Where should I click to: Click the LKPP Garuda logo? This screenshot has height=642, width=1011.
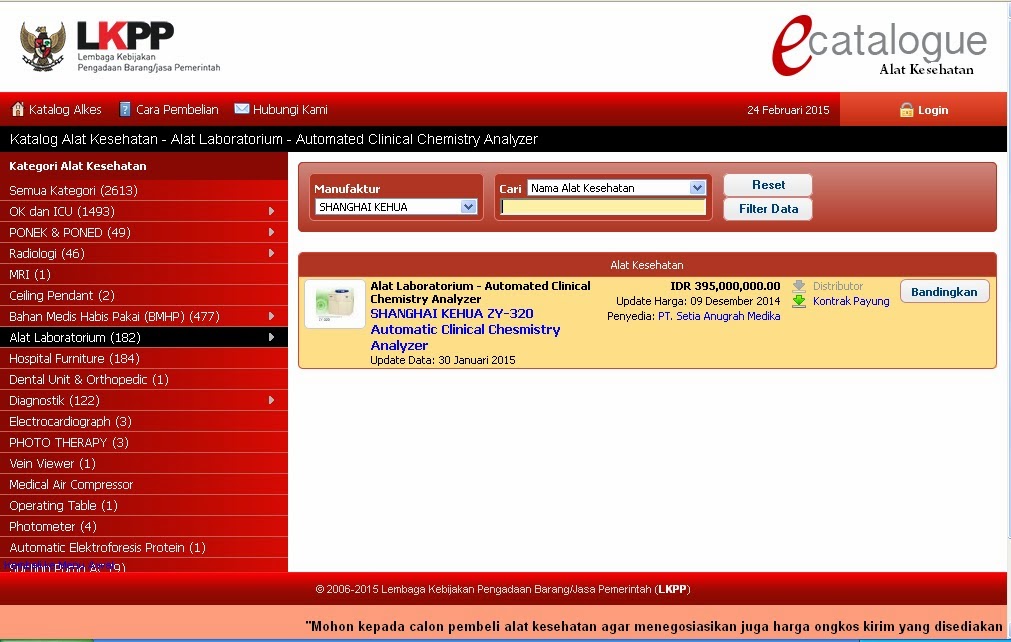[43, 46]
